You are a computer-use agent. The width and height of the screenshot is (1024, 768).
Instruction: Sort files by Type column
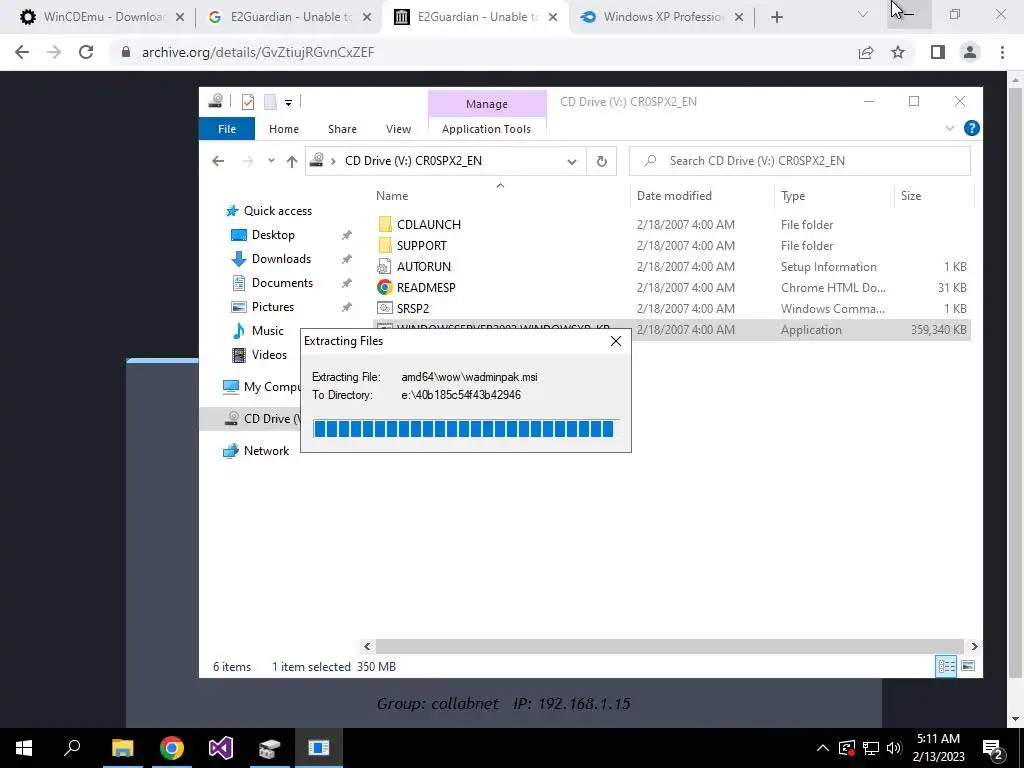(x=793, y=195)
